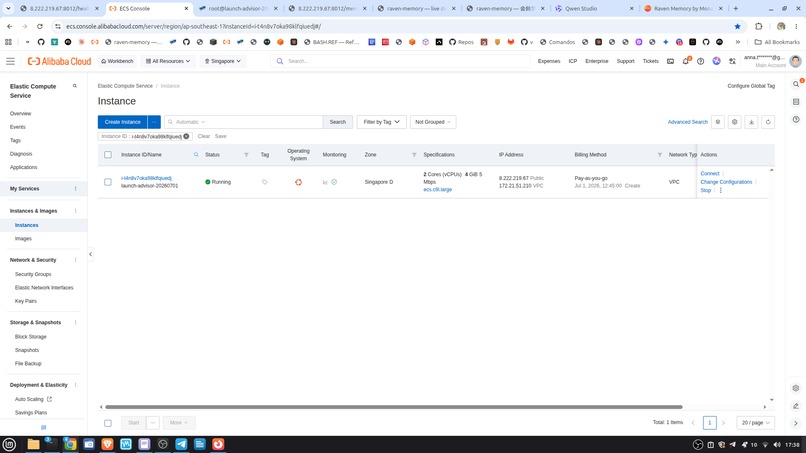Open the Automatic search type dropdown
Image resolution: width=806 pixels, height=453 pixels.
pyautogui.click(x=190, y=122)
